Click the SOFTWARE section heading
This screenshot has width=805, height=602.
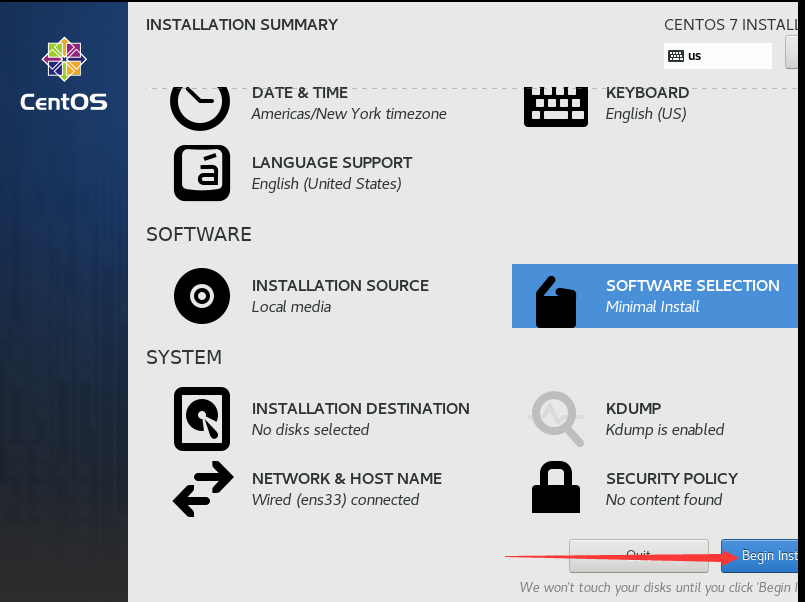coord(199,234)
